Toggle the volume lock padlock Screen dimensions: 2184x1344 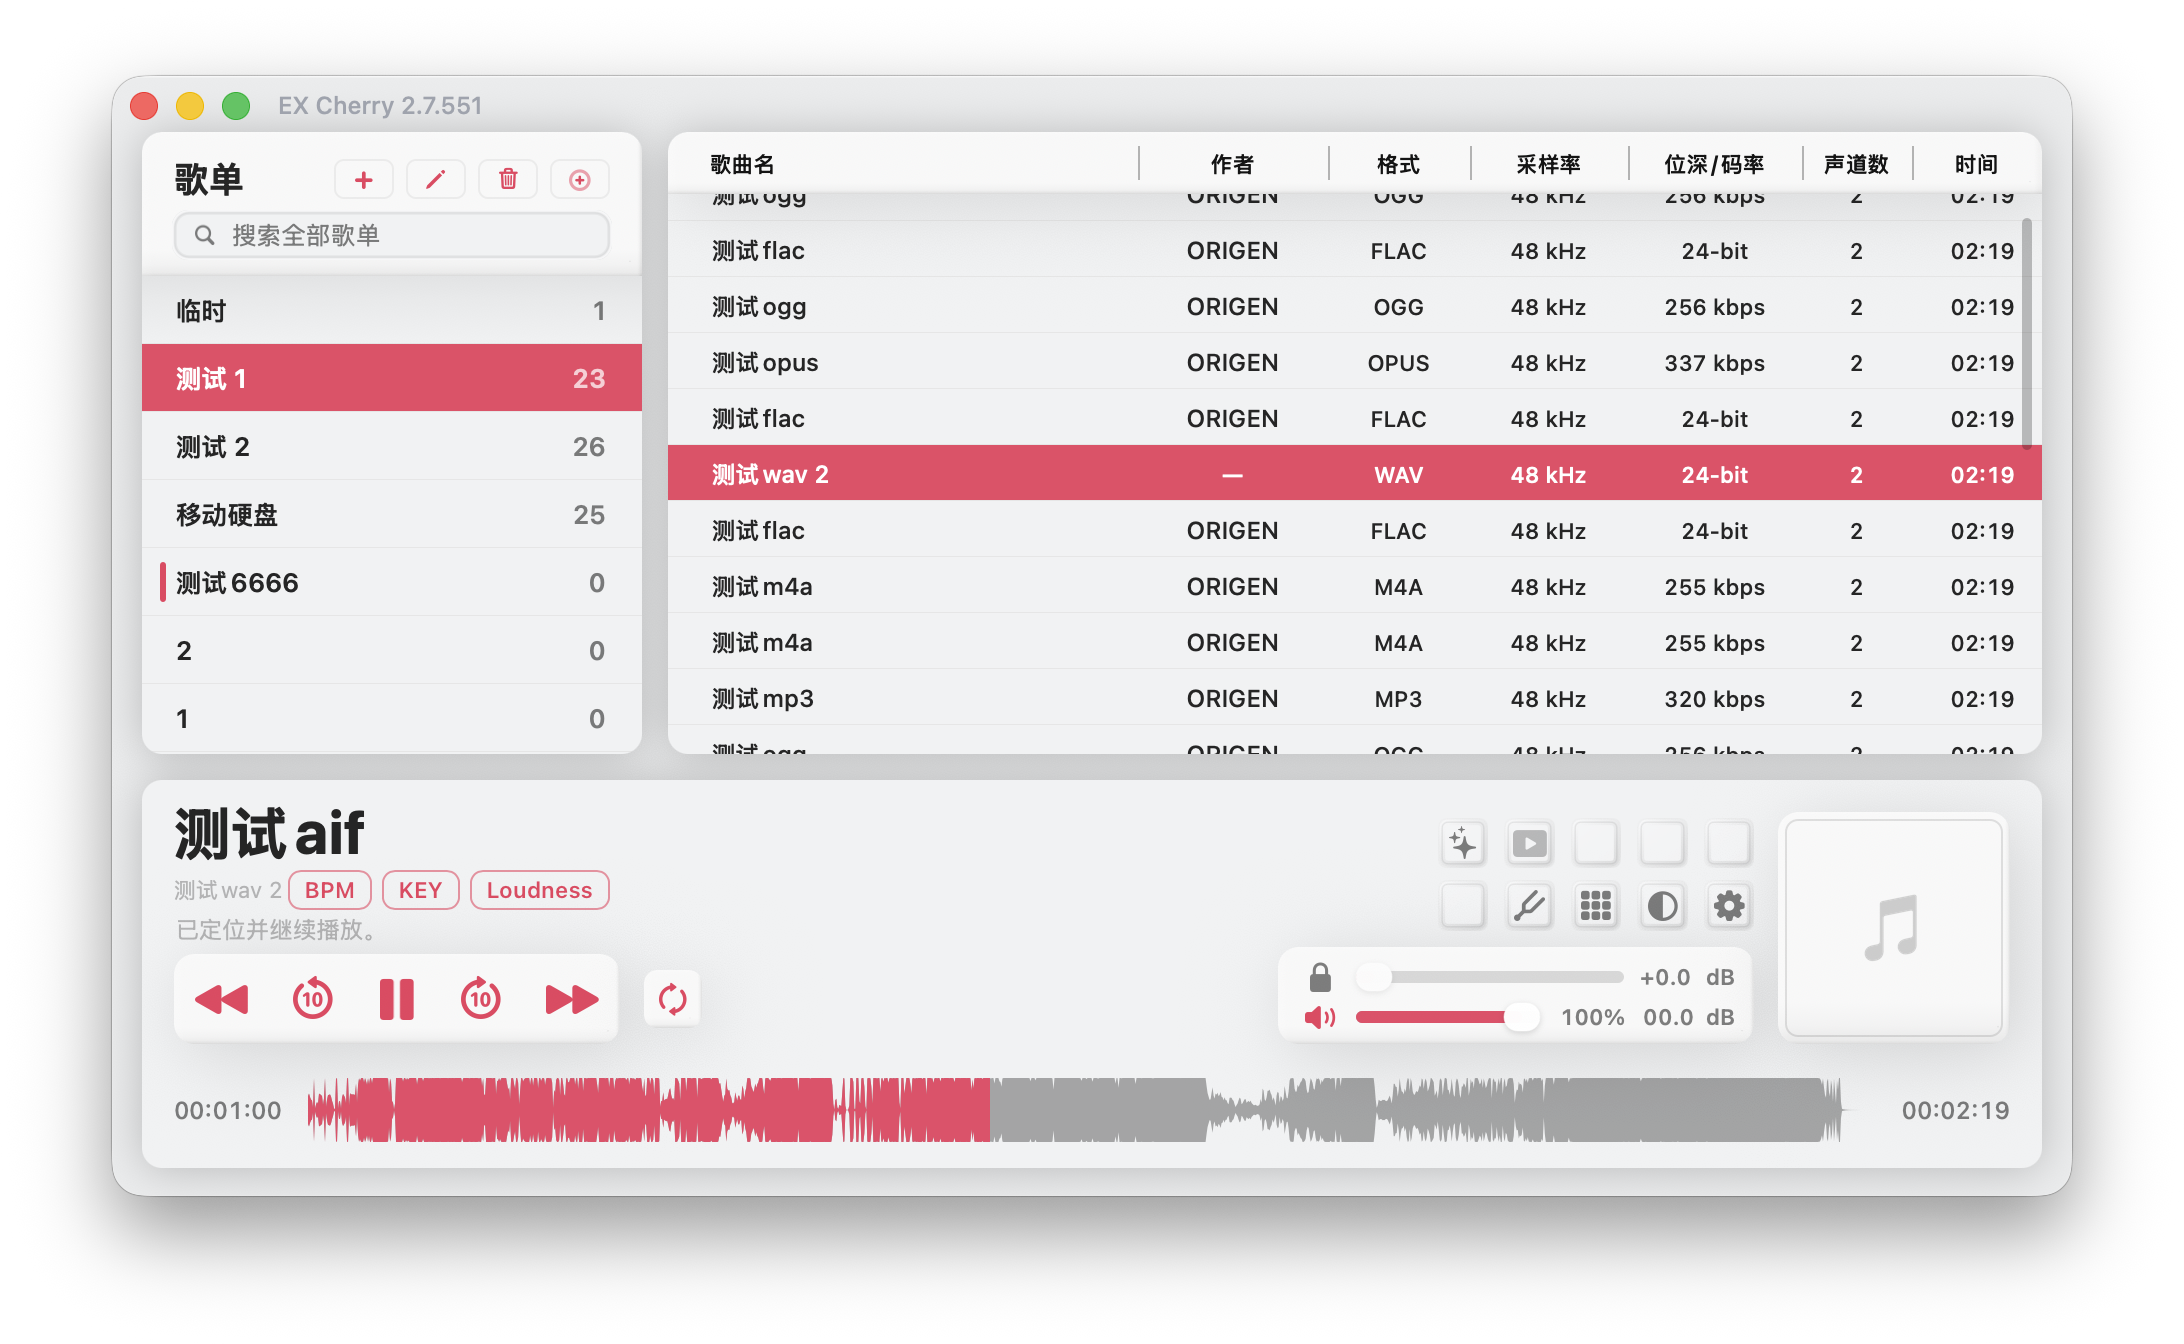click(x=1321, y=977)
